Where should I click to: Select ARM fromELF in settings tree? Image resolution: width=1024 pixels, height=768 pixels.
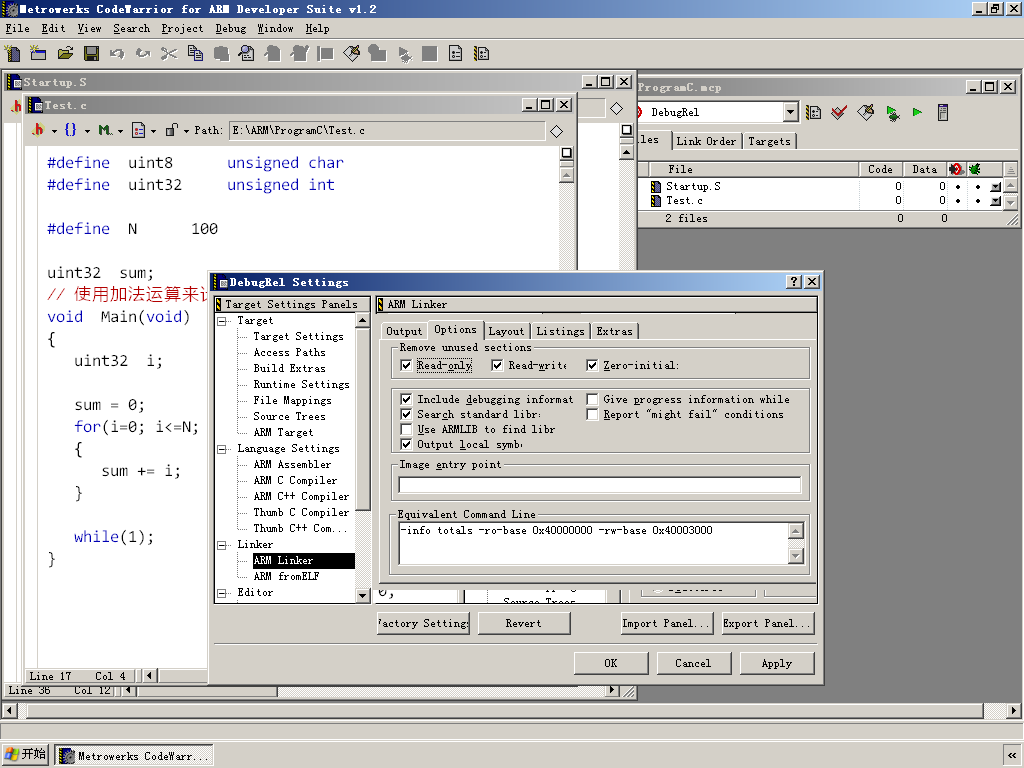coord(286,577)
